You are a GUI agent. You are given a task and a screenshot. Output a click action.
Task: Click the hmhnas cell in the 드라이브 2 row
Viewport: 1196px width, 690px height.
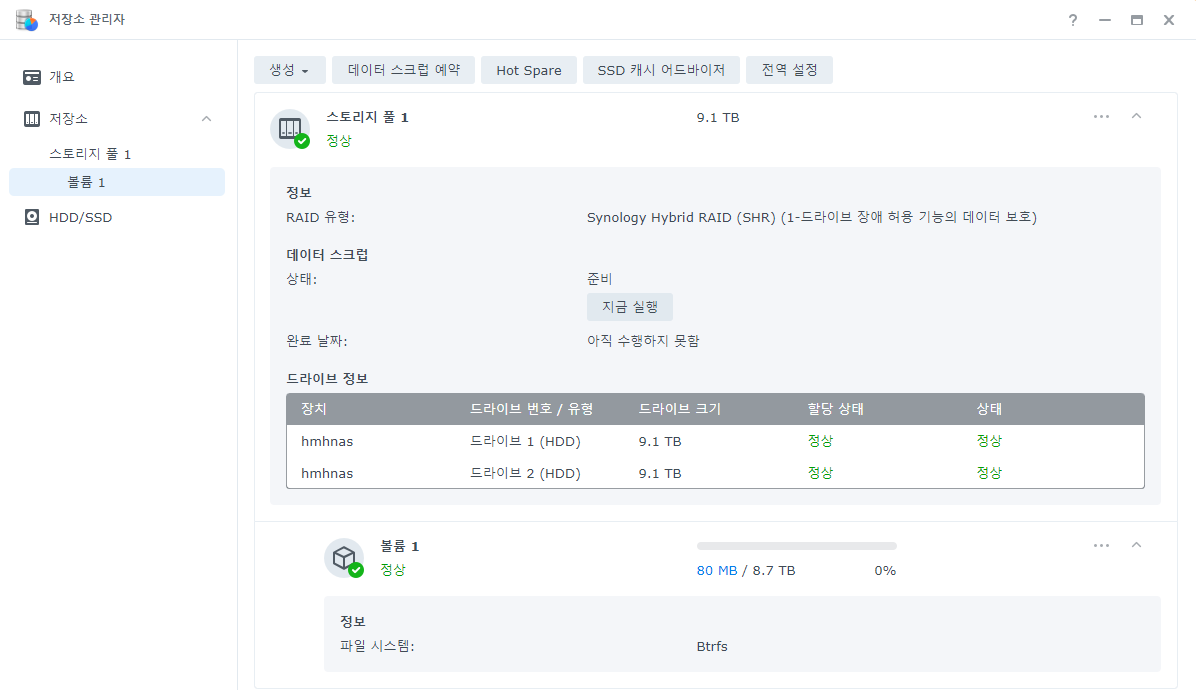327,473
